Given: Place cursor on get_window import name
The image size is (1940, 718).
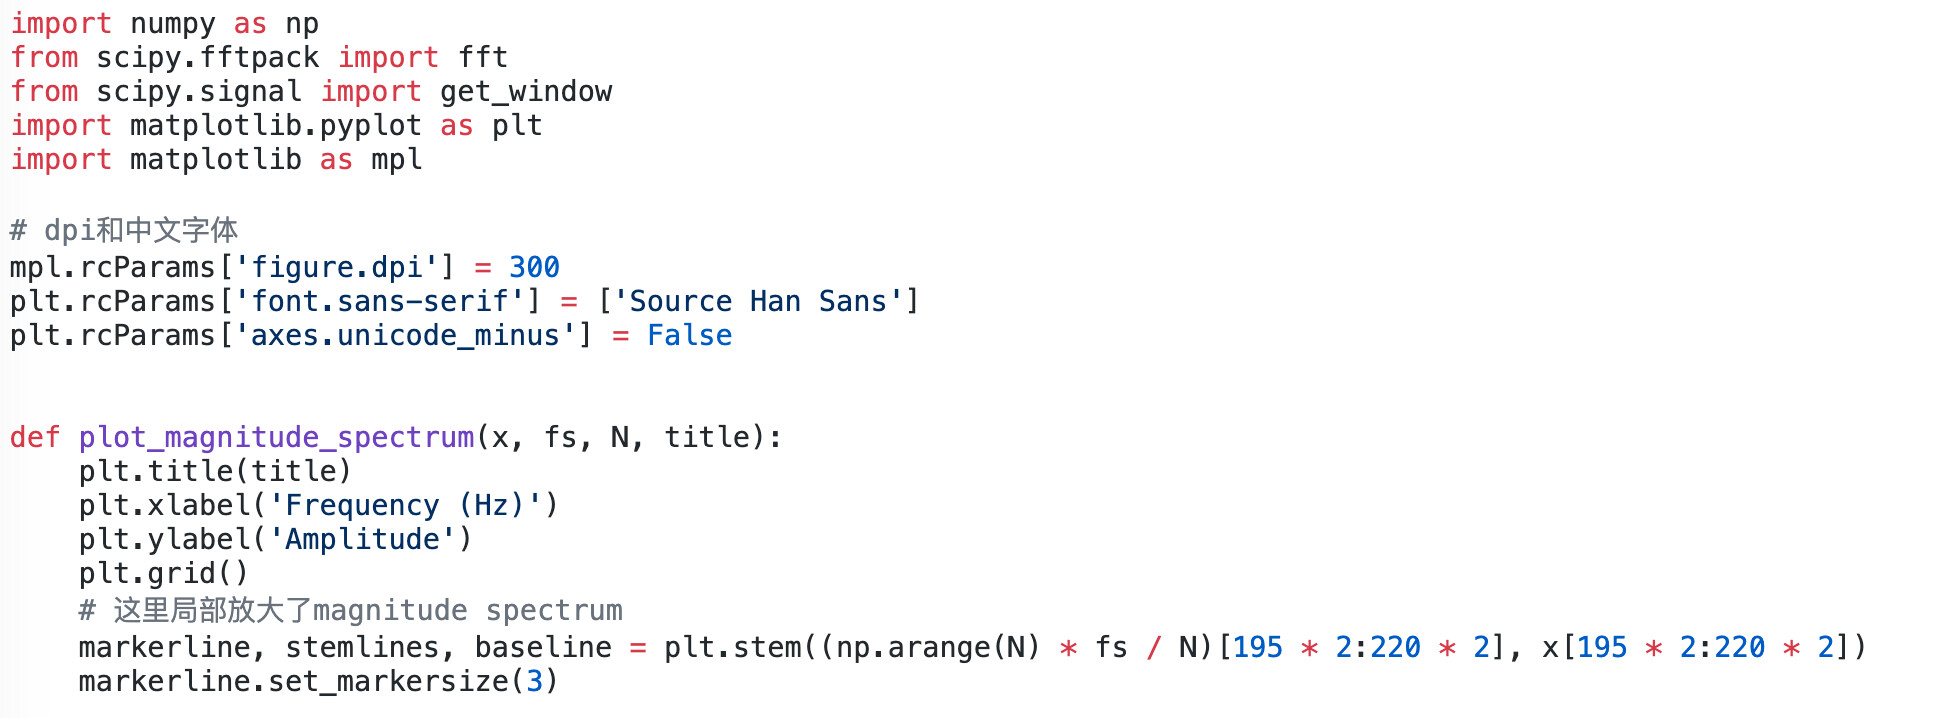Looking at the screenshot, I should [526, 91].
